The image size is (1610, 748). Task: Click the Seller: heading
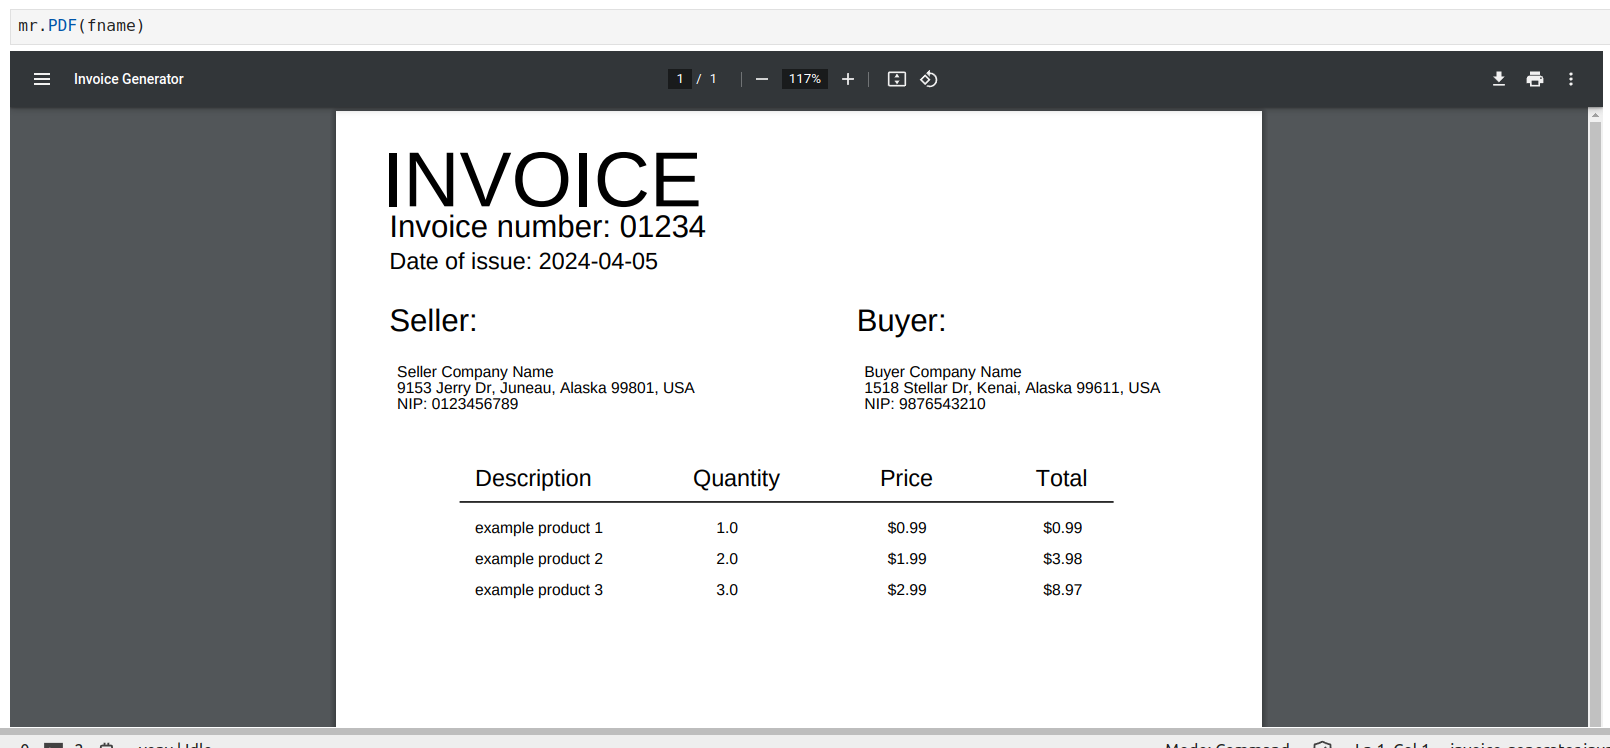(x=433, y=321)
